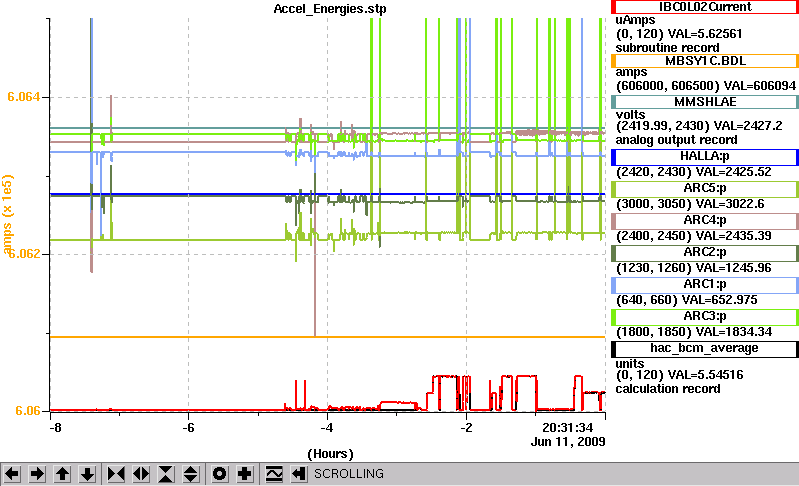
Task: Select the ARC5:p curve legend
Action: [x=705, y=188]
